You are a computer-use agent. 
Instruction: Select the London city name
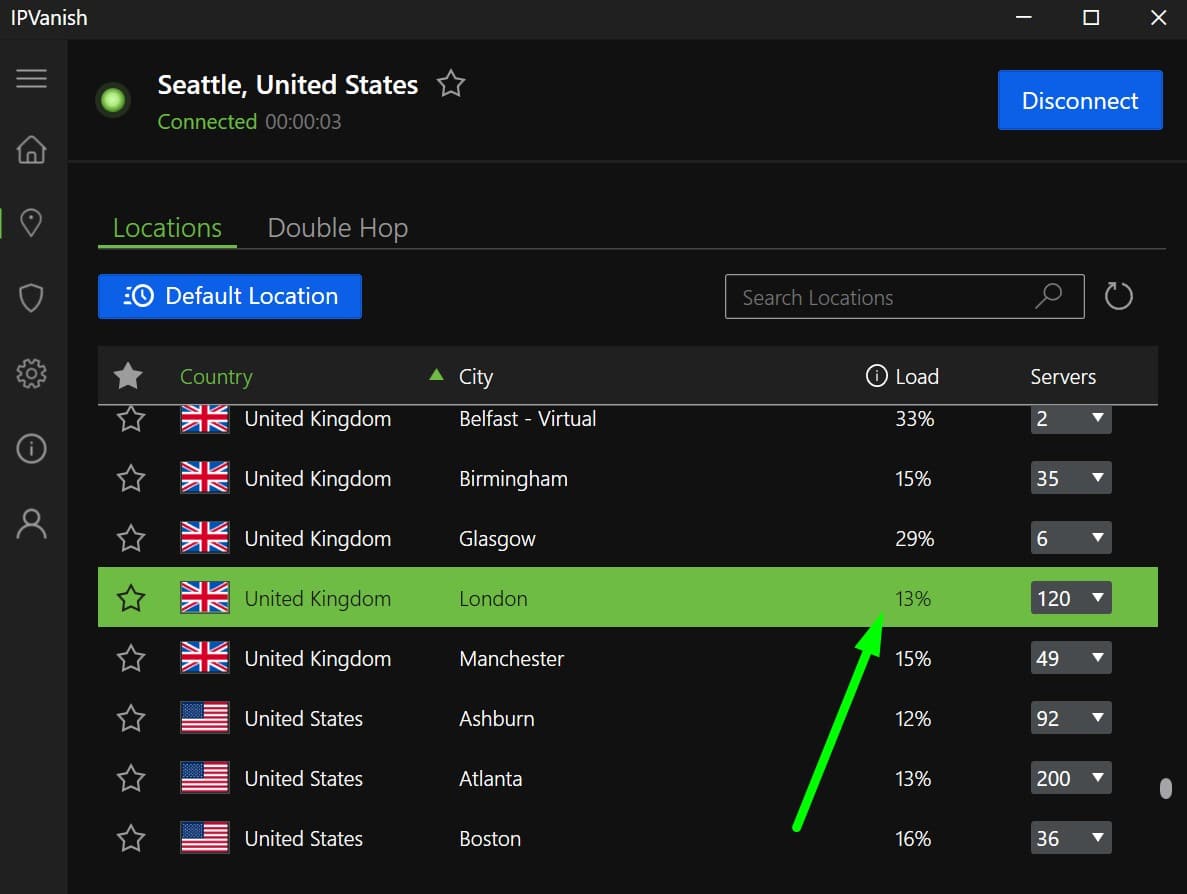(493, 598)
